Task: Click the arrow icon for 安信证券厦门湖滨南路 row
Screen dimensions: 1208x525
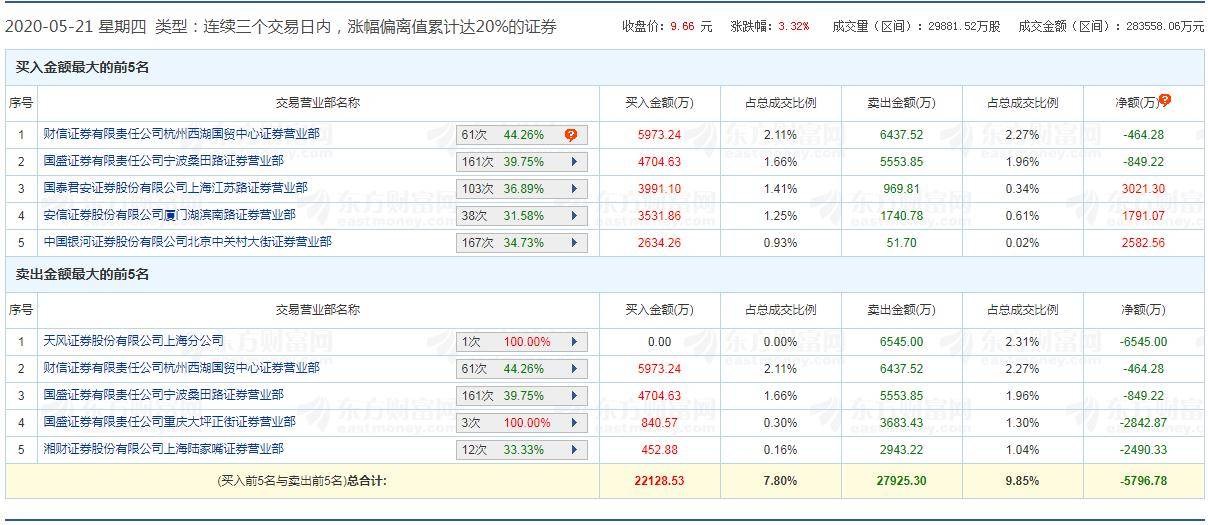Action: [575, 216]
